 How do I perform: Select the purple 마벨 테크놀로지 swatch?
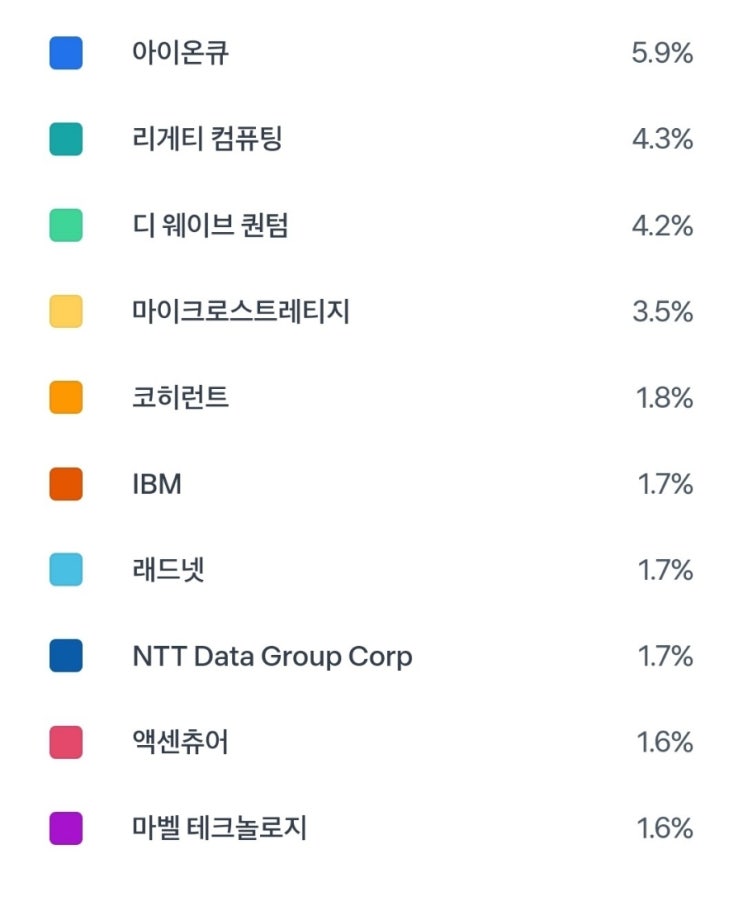tap(66, 828)
